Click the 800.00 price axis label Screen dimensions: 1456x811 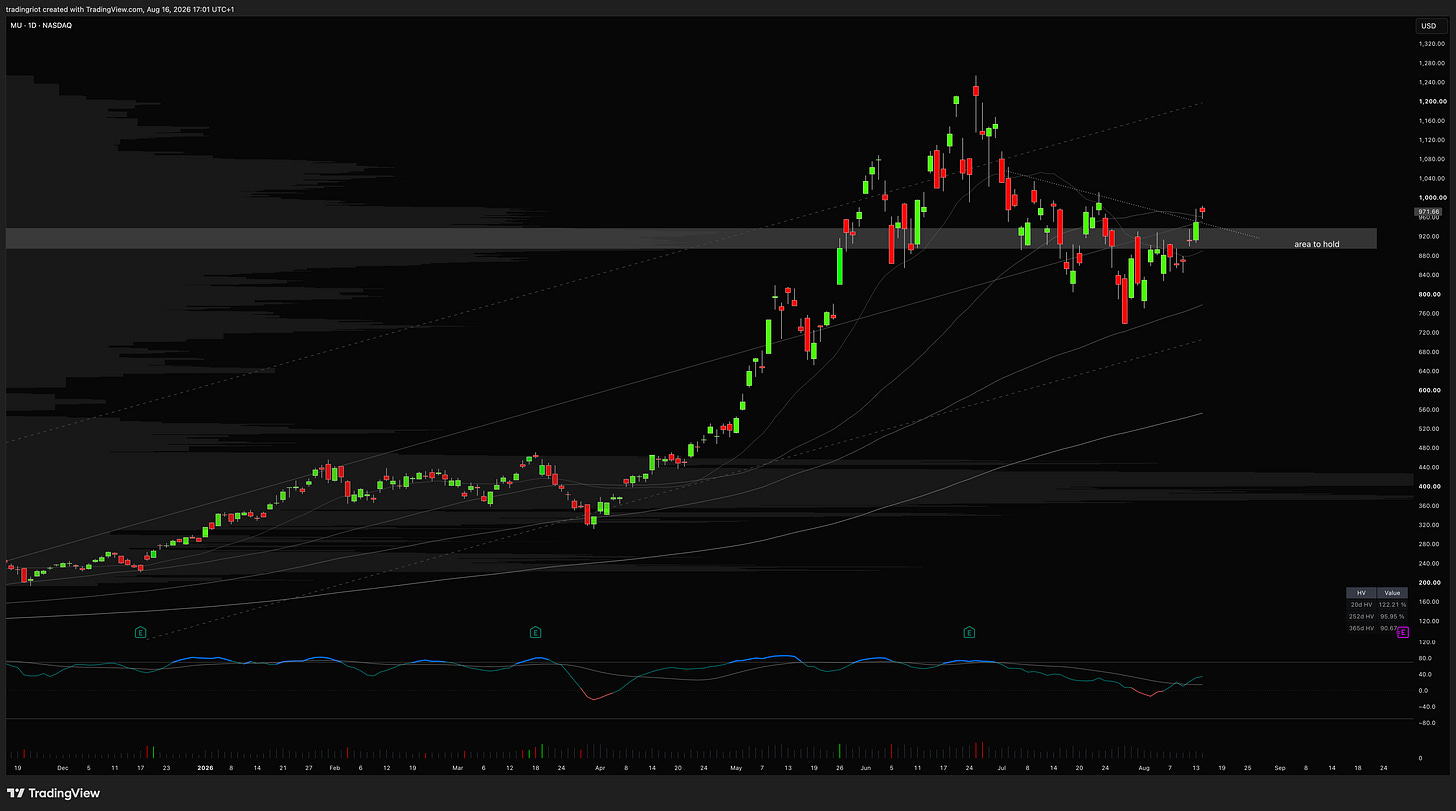[1427, 294]
